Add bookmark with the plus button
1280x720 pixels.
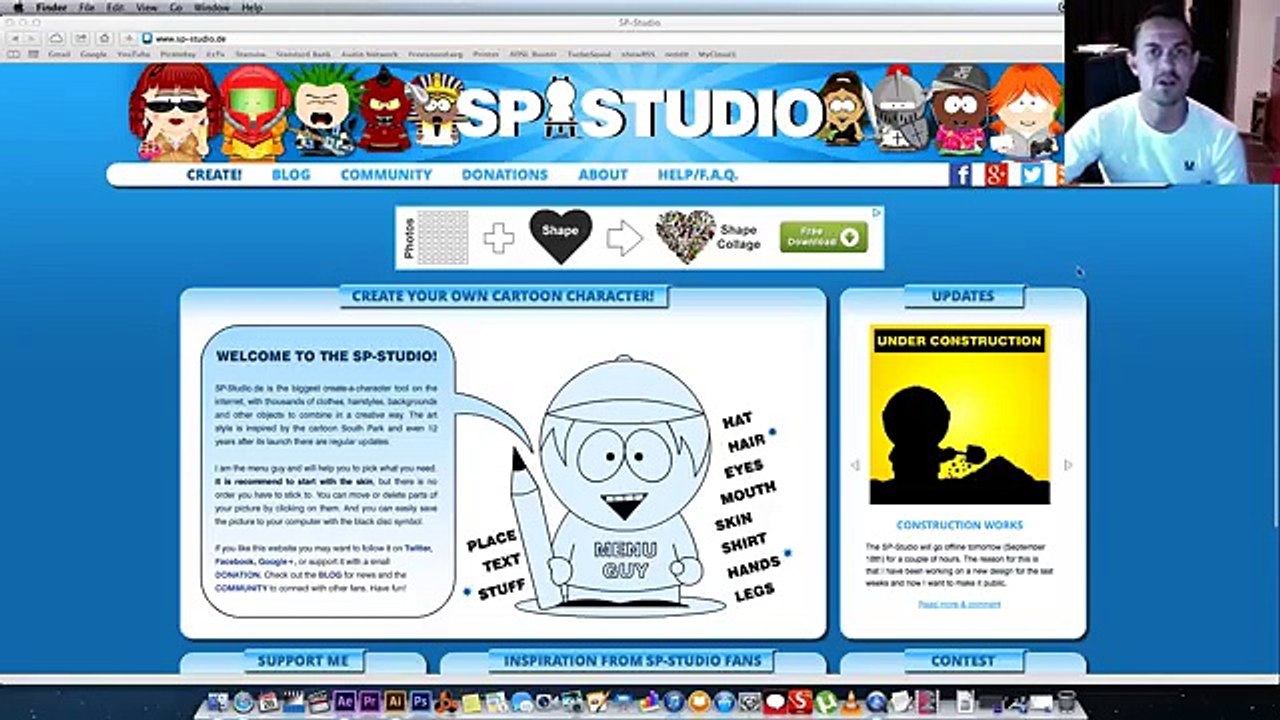point(129,38)
